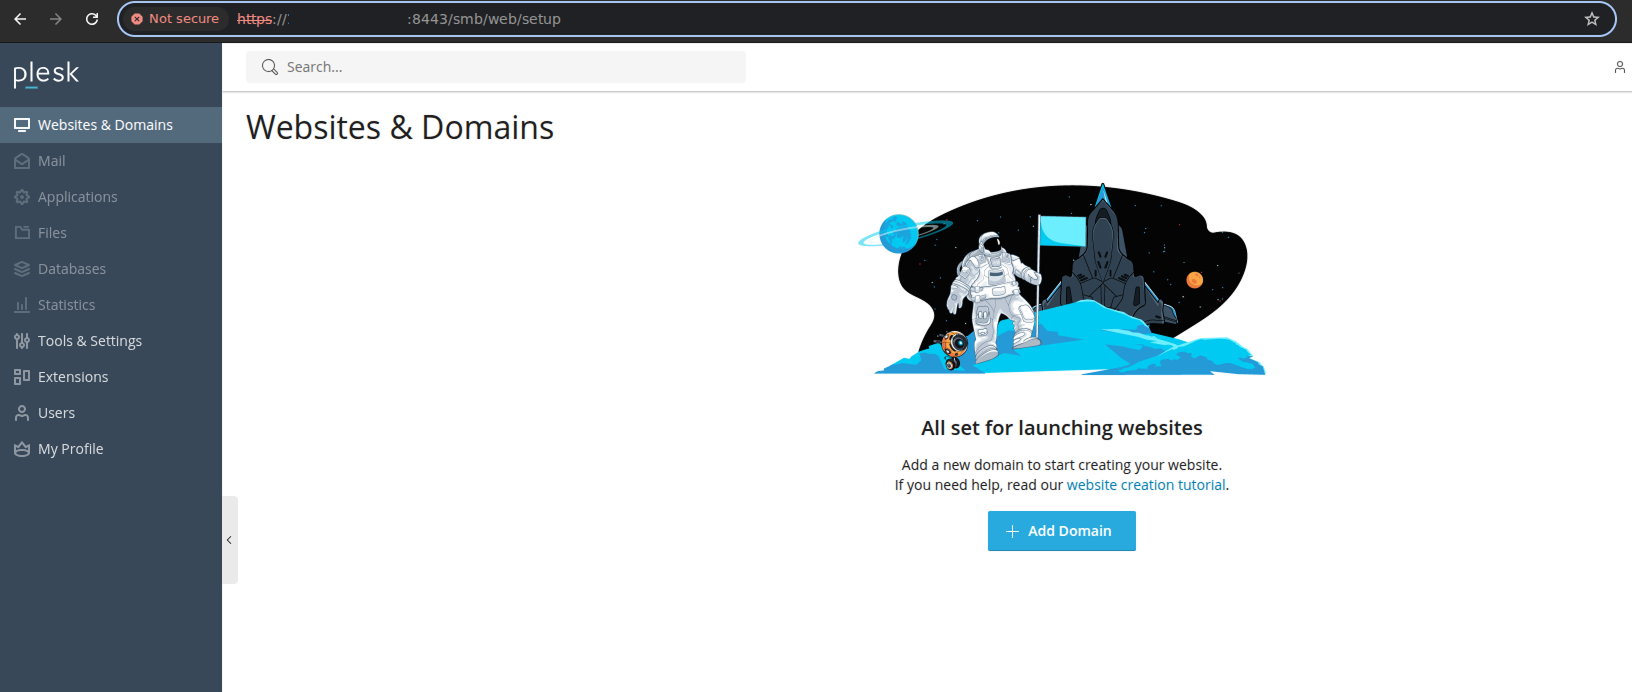Select Mail in the sidebar
This screenshot has width=1632, height=692.
point(51,161)
